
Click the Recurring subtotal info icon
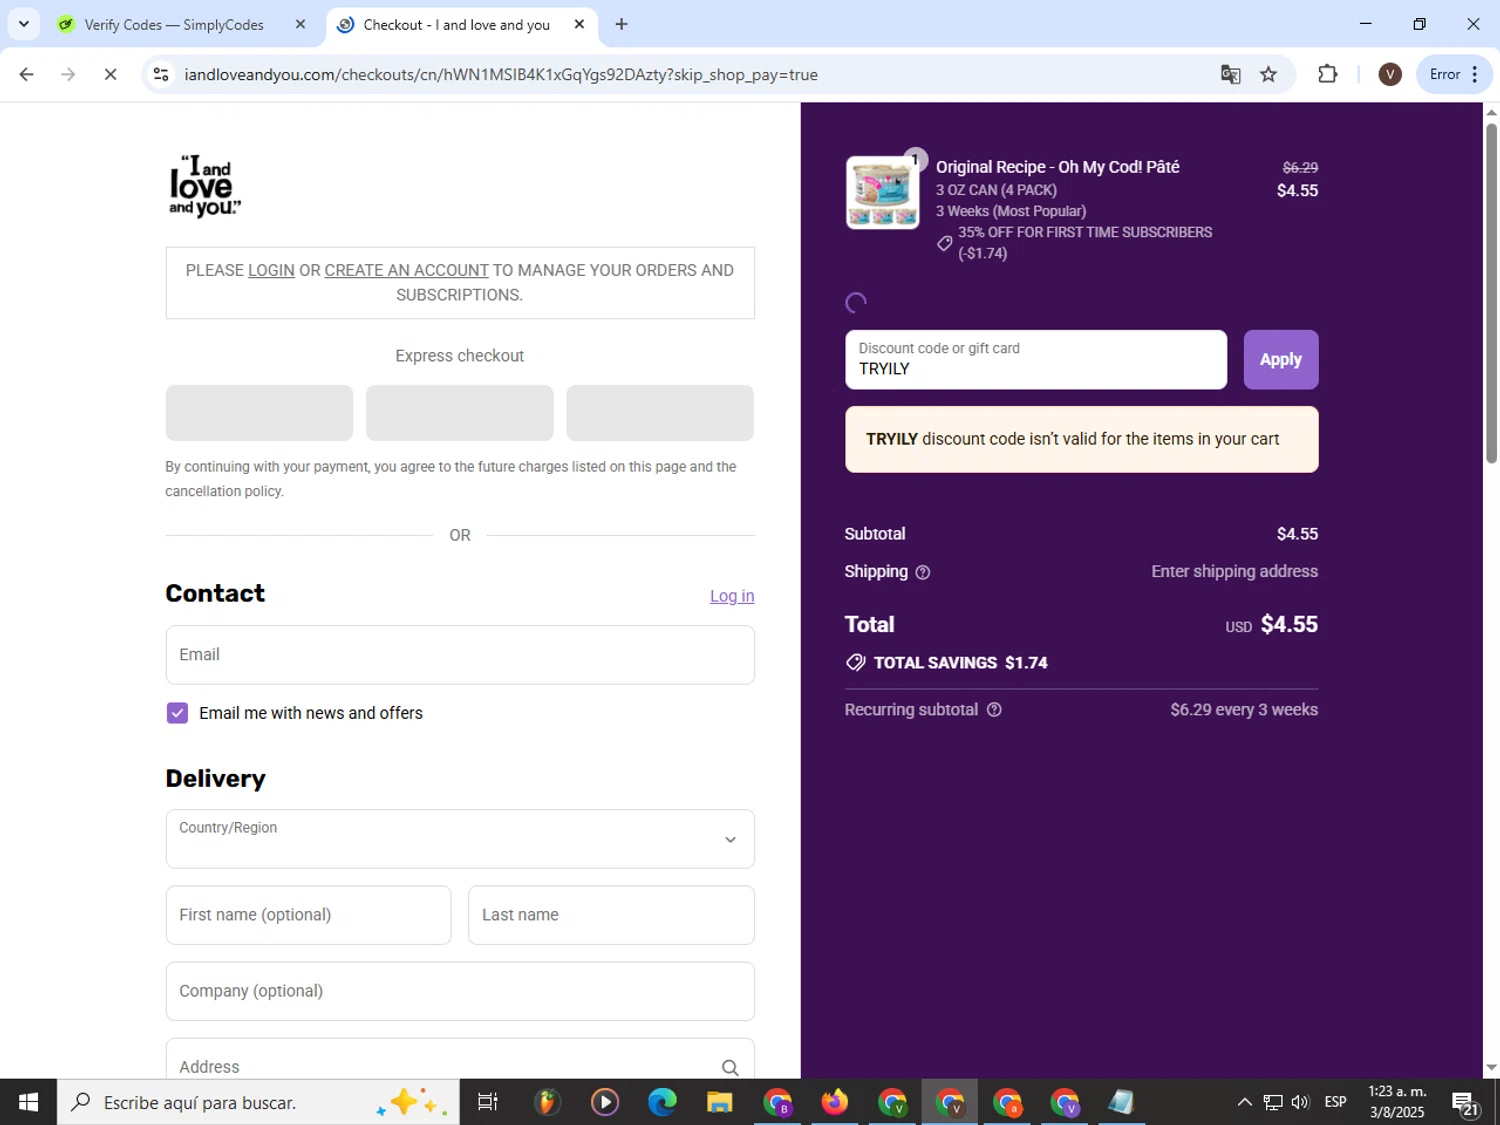(x=994, y=710)
